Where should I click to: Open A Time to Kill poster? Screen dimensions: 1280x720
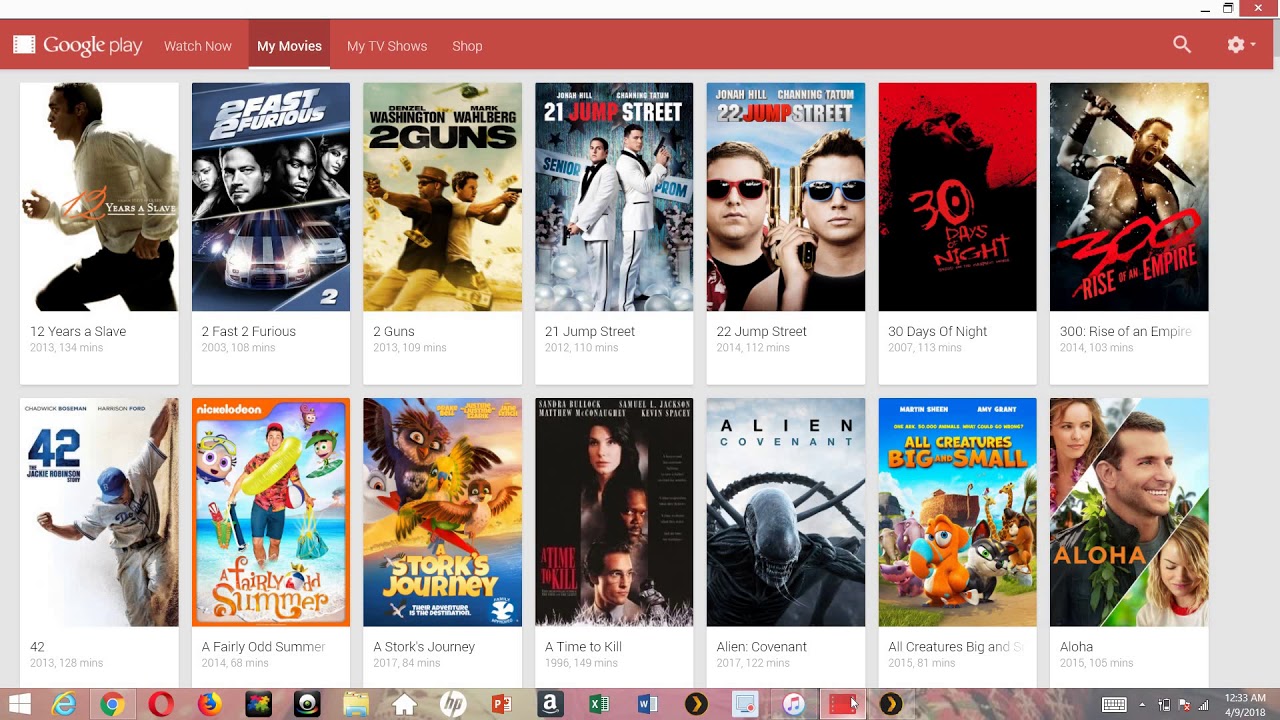point(614,512)
